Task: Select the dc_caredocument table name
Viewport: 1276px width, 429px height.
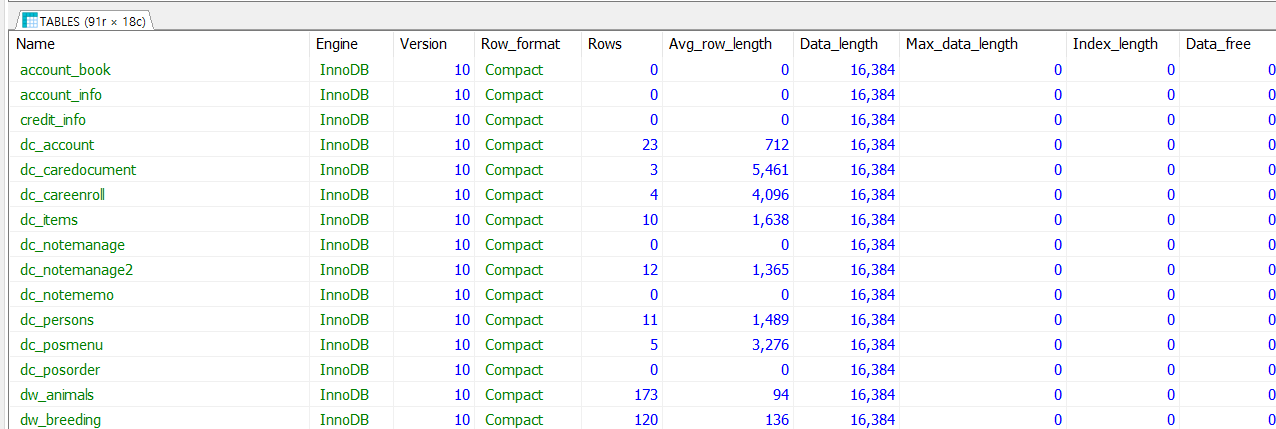Action: point(78,170)
